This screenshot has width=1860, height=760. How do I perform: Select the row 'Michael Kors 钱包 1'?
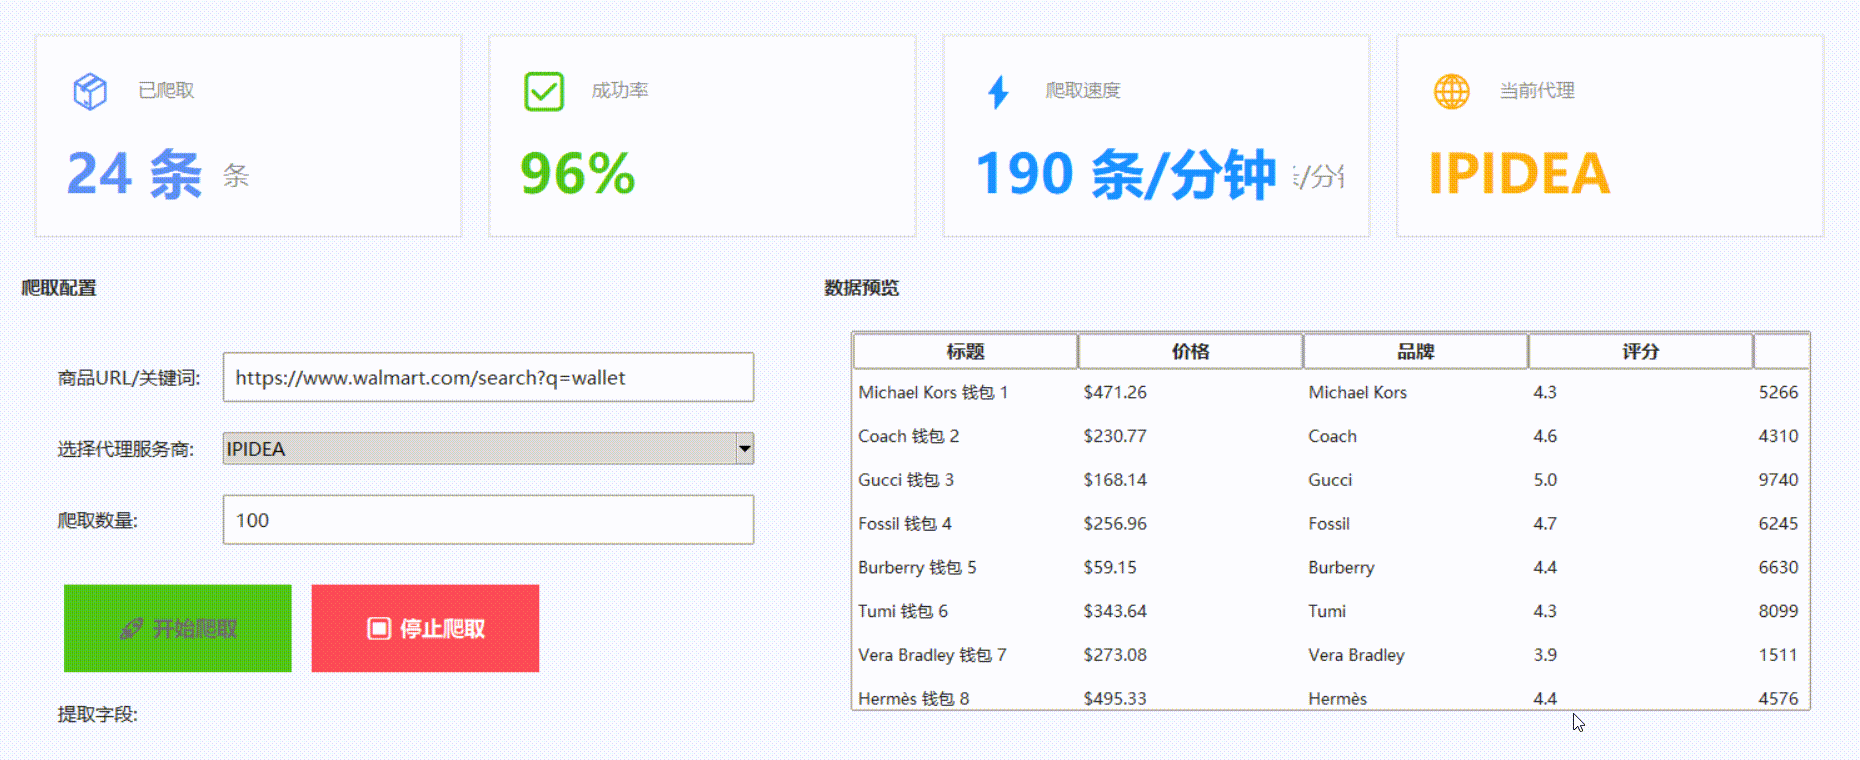pyautogui.click(x=1331, y=392)
